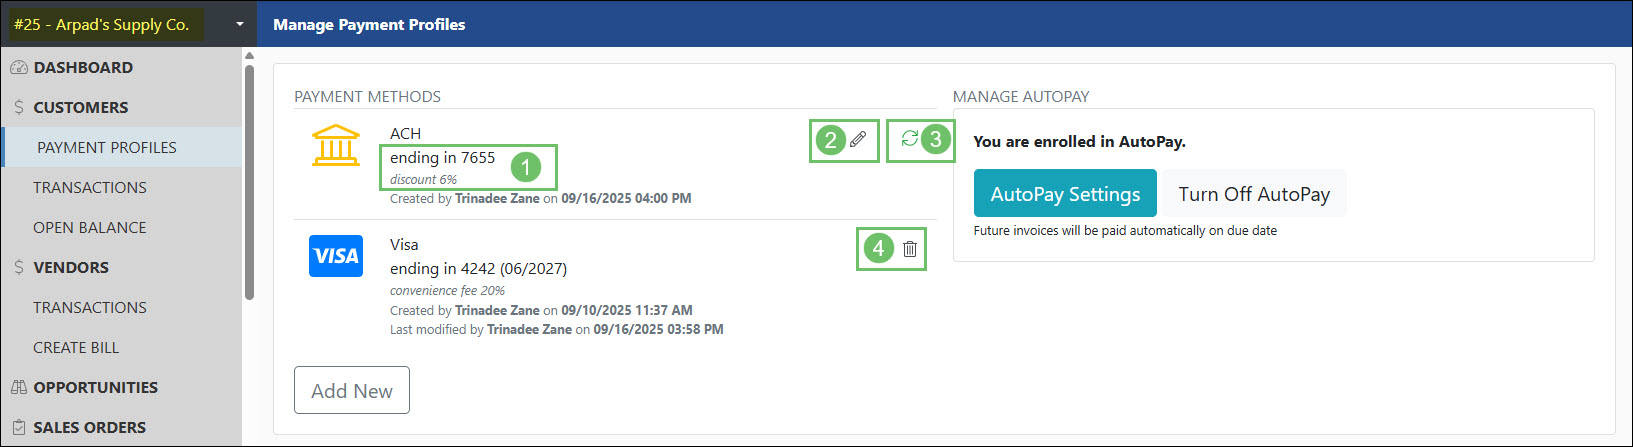Viewport: 1633px width, 447px height.
Task: Click the Sales Orders clipboard icon
Action: [18, 427]
